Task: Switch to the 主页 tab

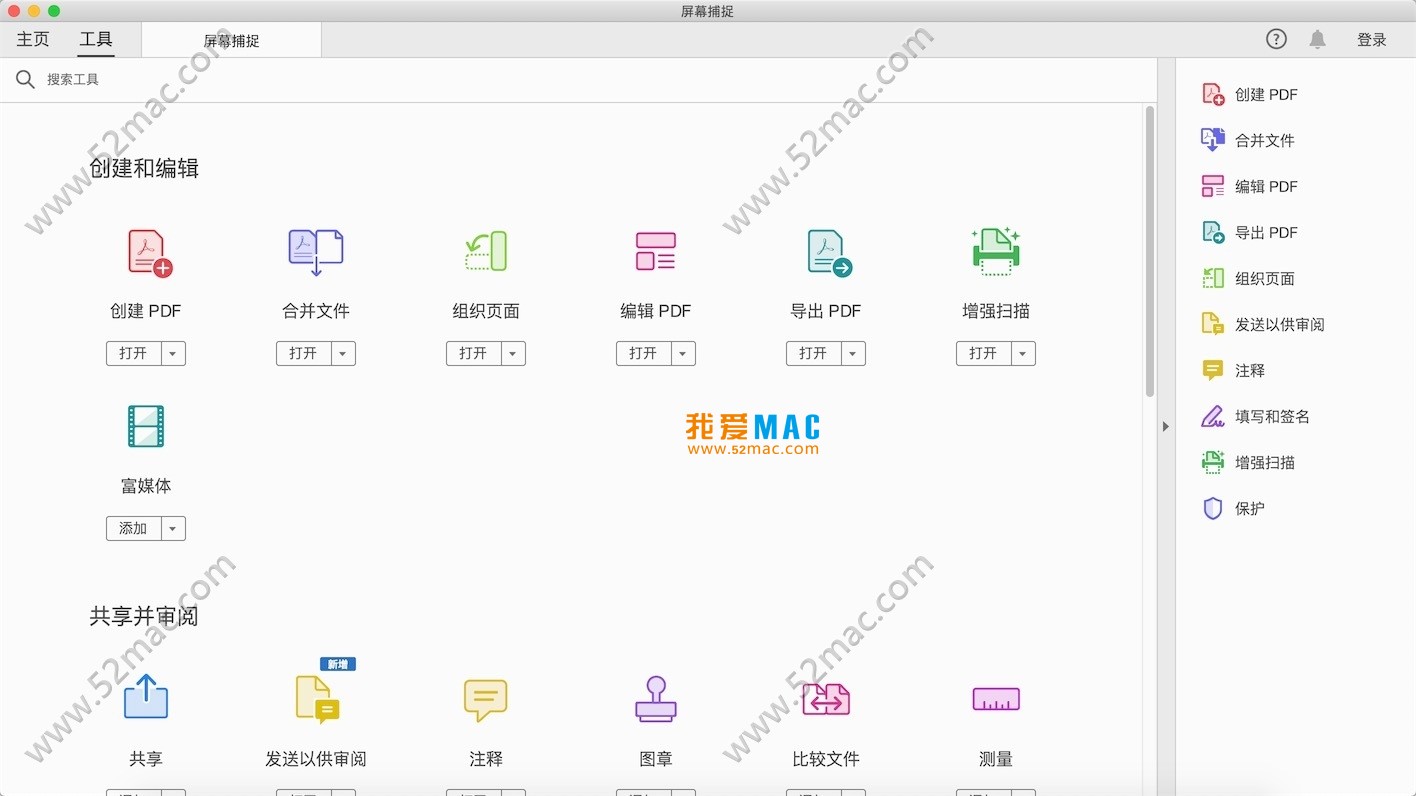Action: tap(33, 39)
